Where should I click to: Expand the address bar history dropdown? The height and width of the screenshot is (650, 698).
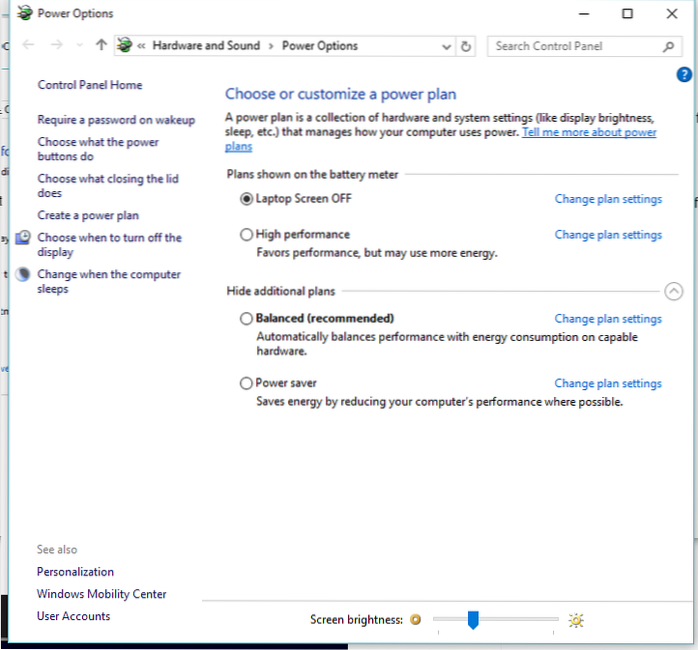pos(446,46)
